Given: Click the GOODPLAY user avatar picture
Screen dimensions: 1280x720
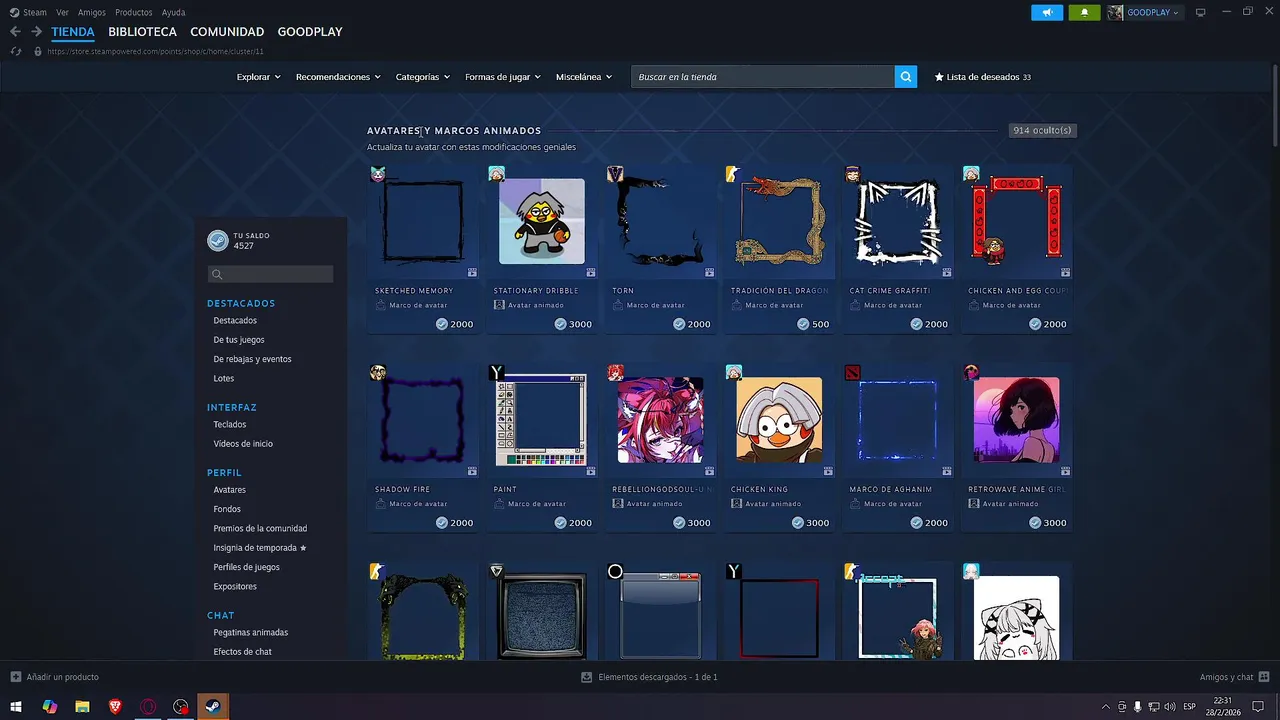Looking at the screenshot, I should coord(1115,12).
